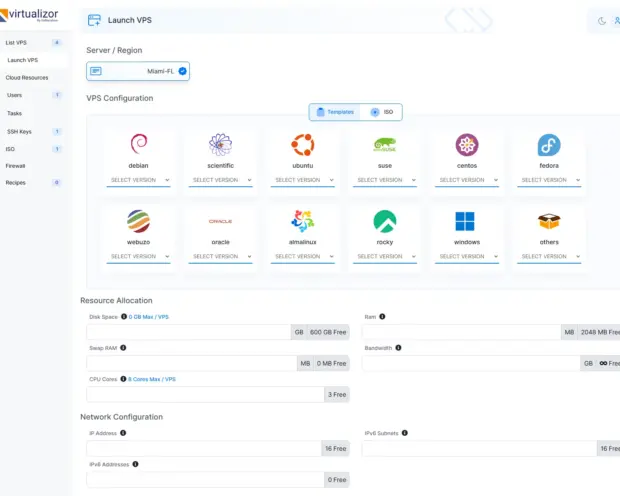
Task: Open rocky Select Version dropdown
Action: 385,256
